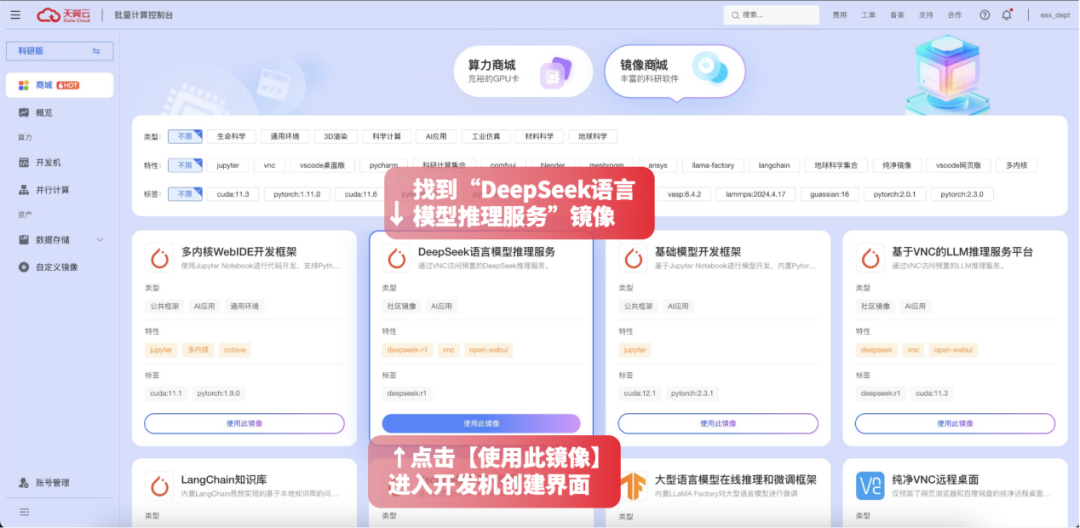
Task: Filter feature by llama-factory
Action: click(x=714, y=165)
